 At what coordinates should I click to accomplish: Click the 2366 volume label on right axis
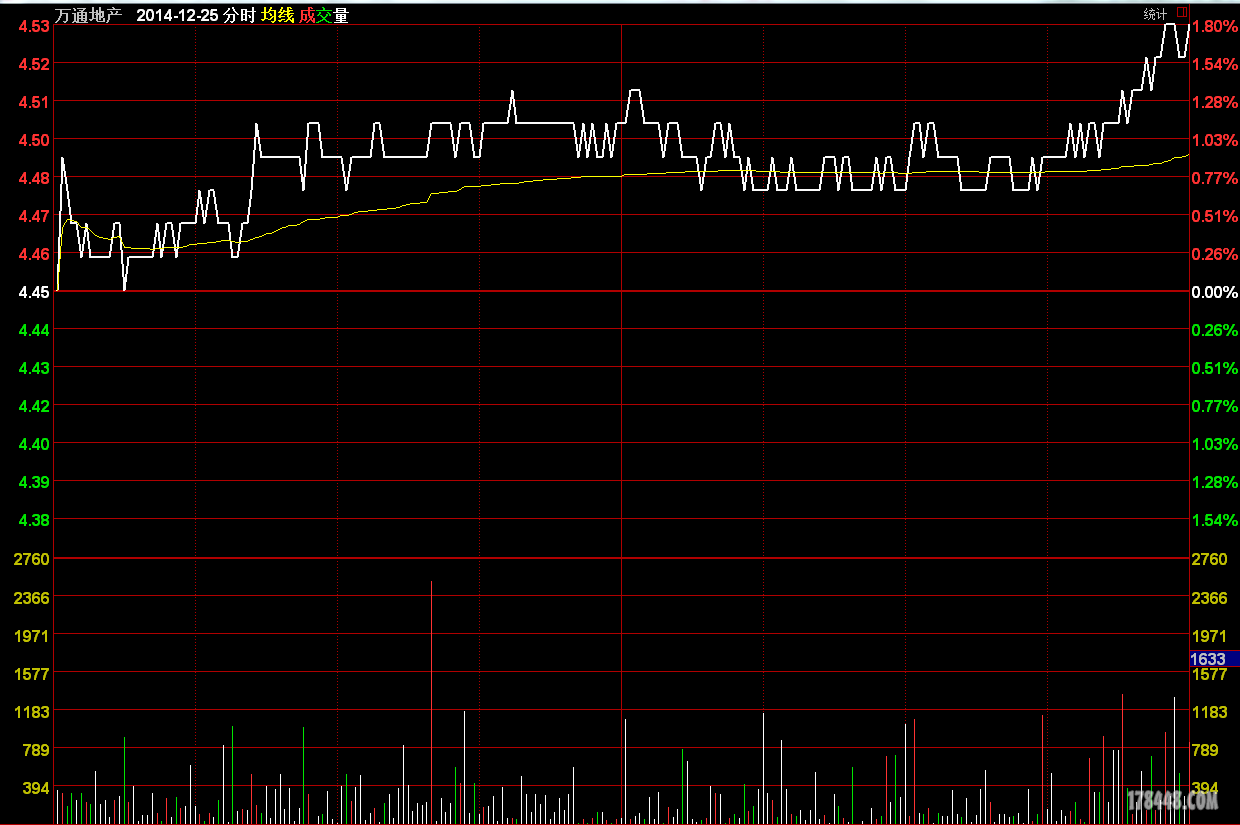1210,598
